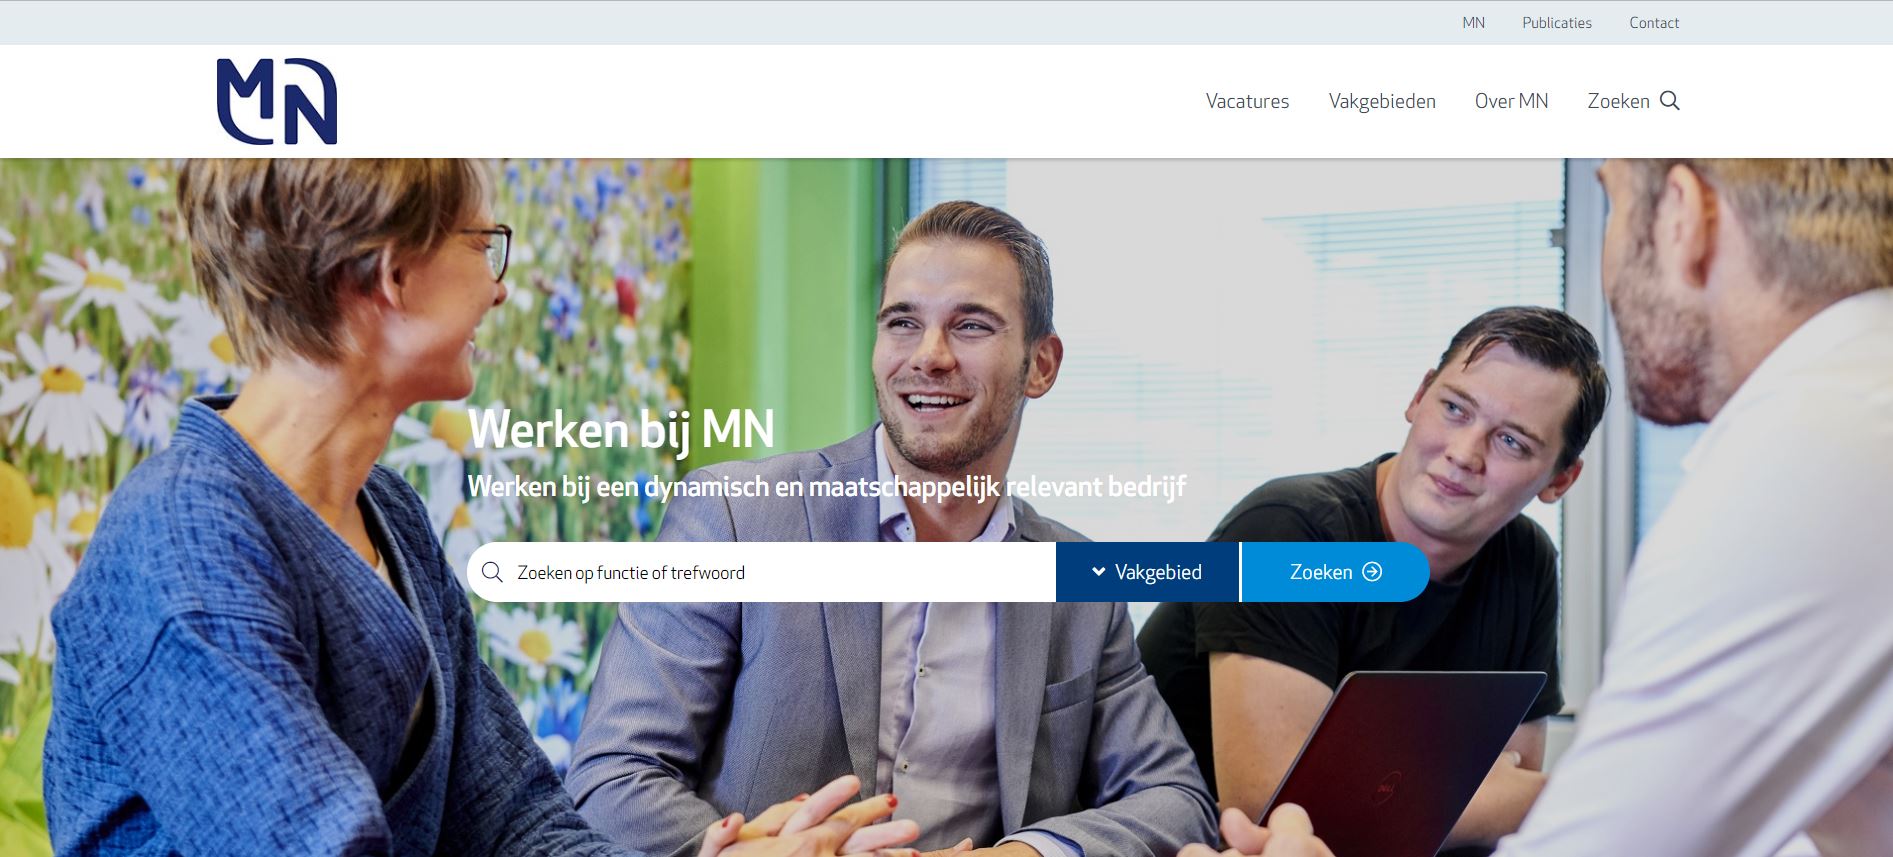Focus the 'Zoeken op functie of trefwoord' field
Screen dimensions: 1893x857
click(762, 572)
